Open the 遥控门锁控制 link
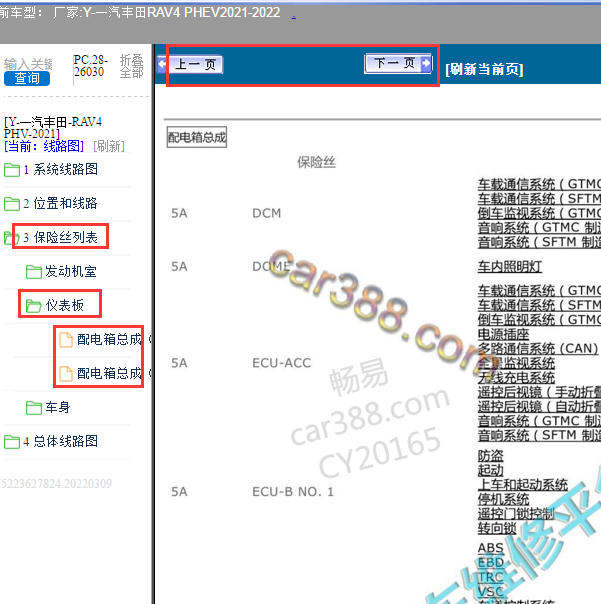601x604 pixels. coord(516,513)
